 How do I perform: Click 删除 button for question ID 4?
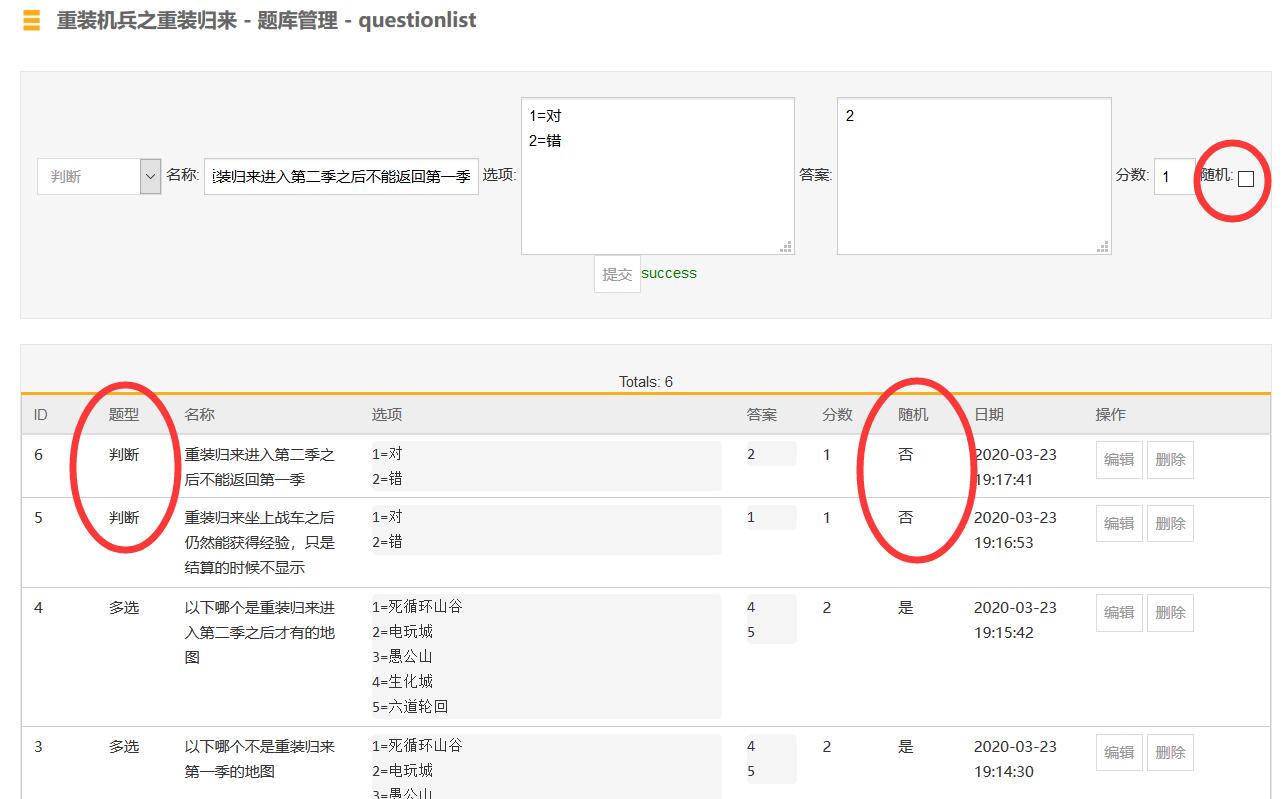(1170, 613)
